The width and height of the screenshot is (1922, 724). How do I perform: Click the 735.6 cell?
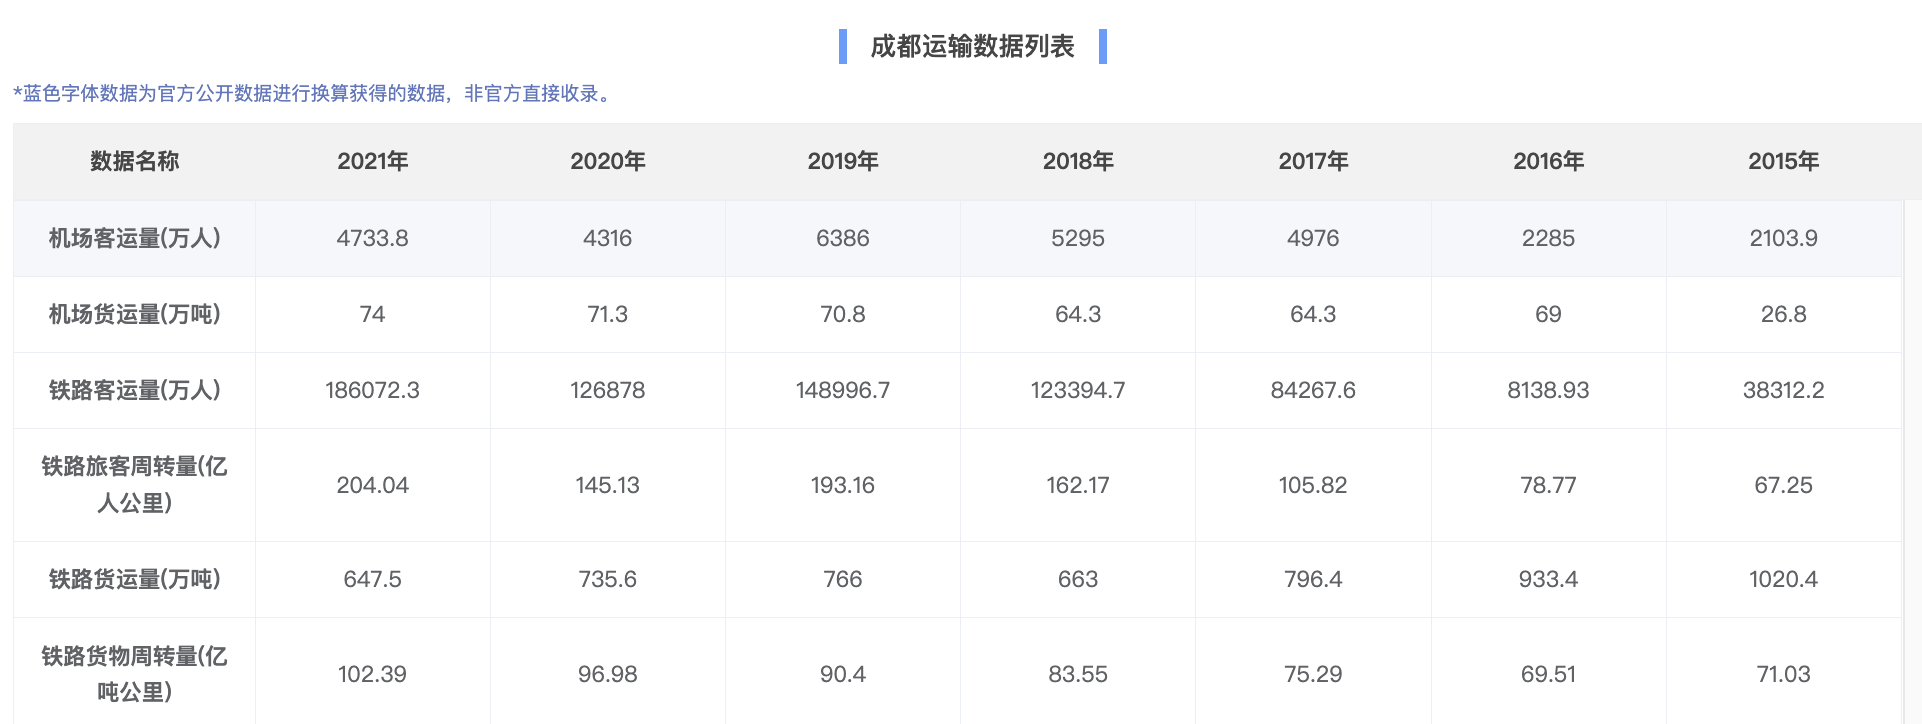pos(608,579)
